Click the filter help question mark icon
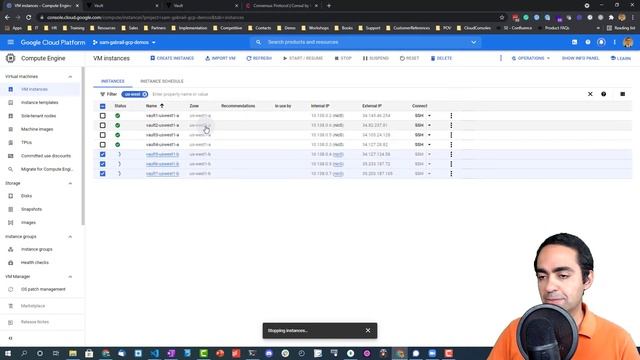640x360 pixels. tap(603, 94)
